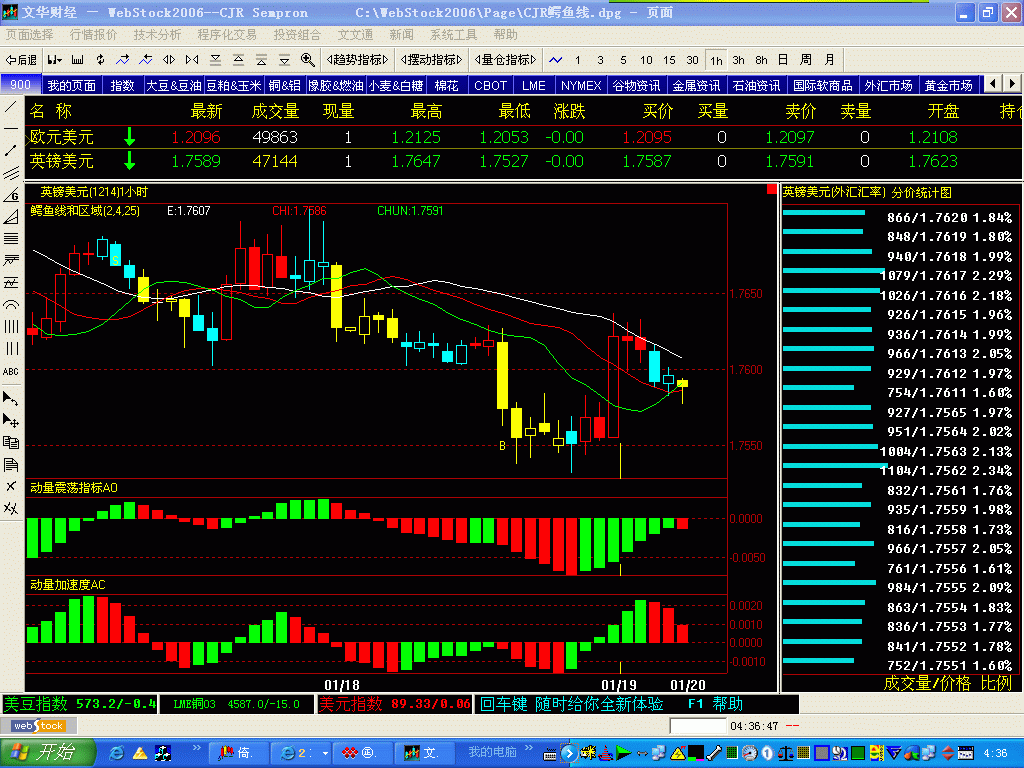Select the arrow pointer rotate tool
The image size is (1024, 768).
tap(11, 398)
